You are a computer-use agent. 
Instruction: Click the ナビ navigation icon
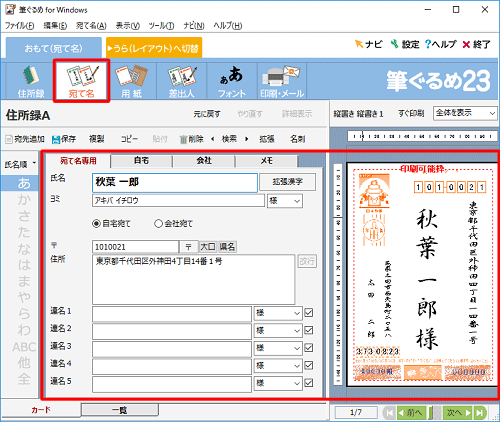click(x=368, y=44)
